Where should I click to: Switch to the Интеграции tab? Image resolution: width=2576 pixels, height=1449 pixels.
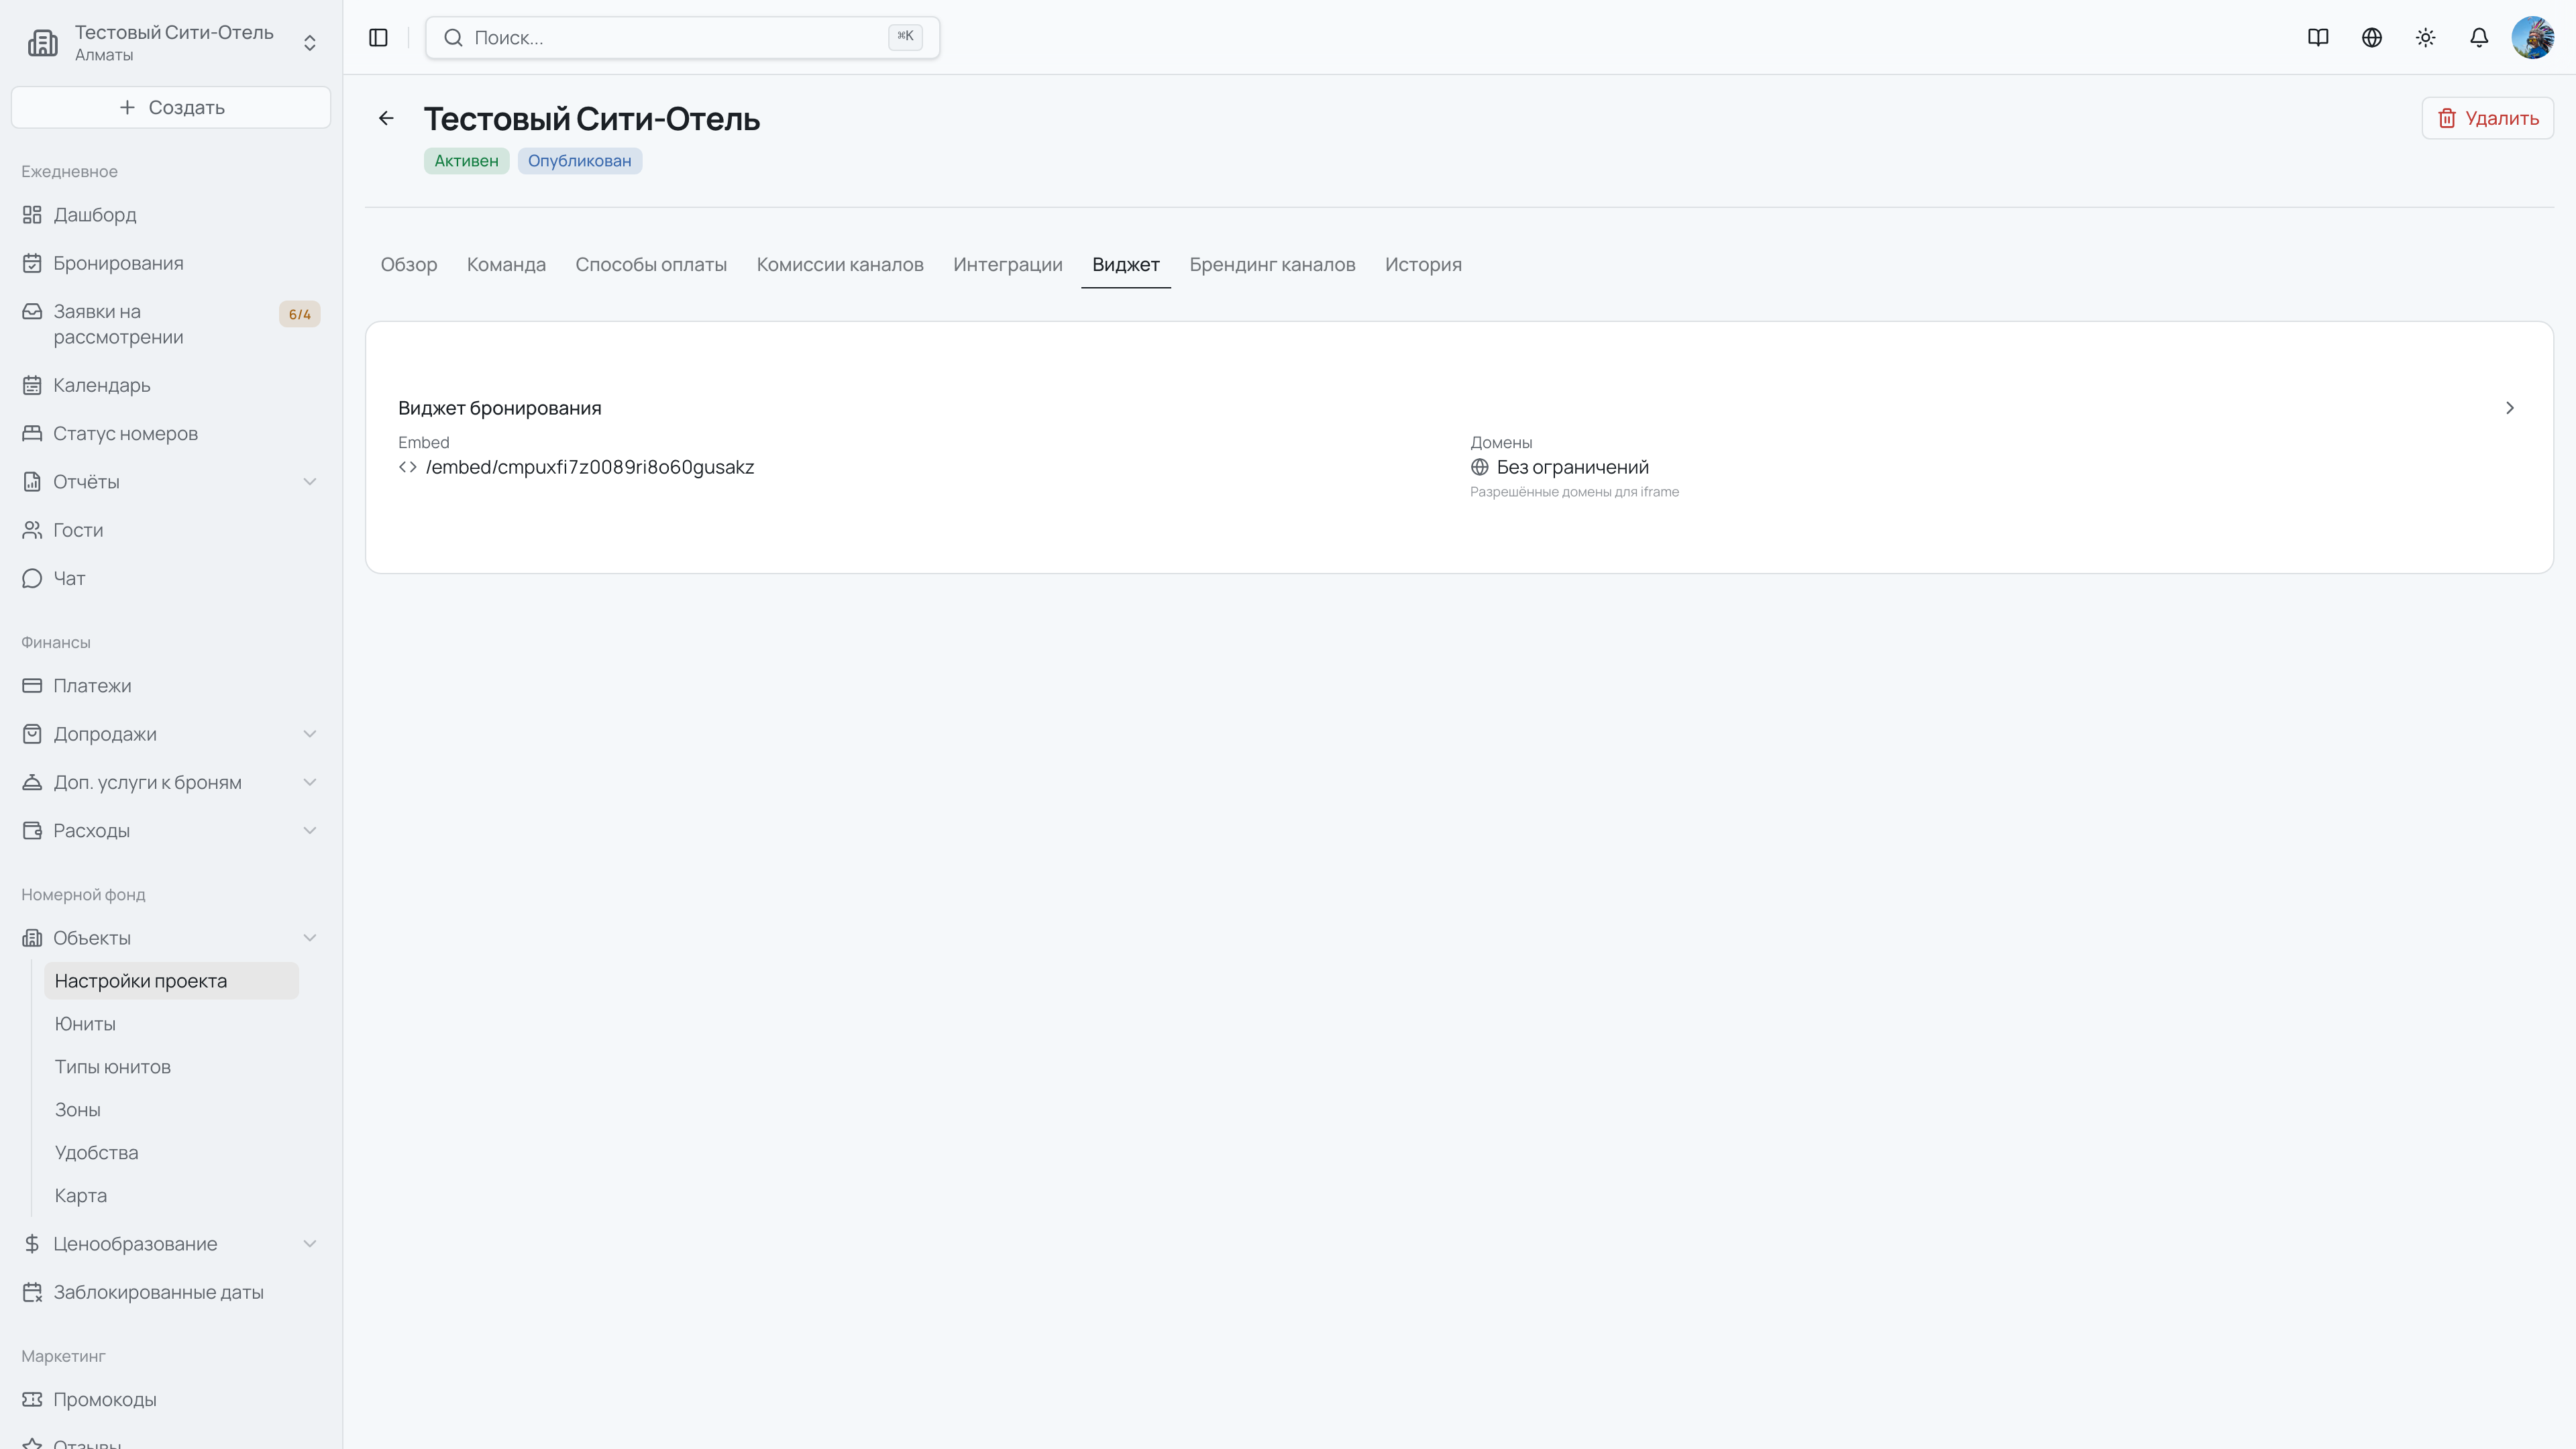click(1008, 265)
